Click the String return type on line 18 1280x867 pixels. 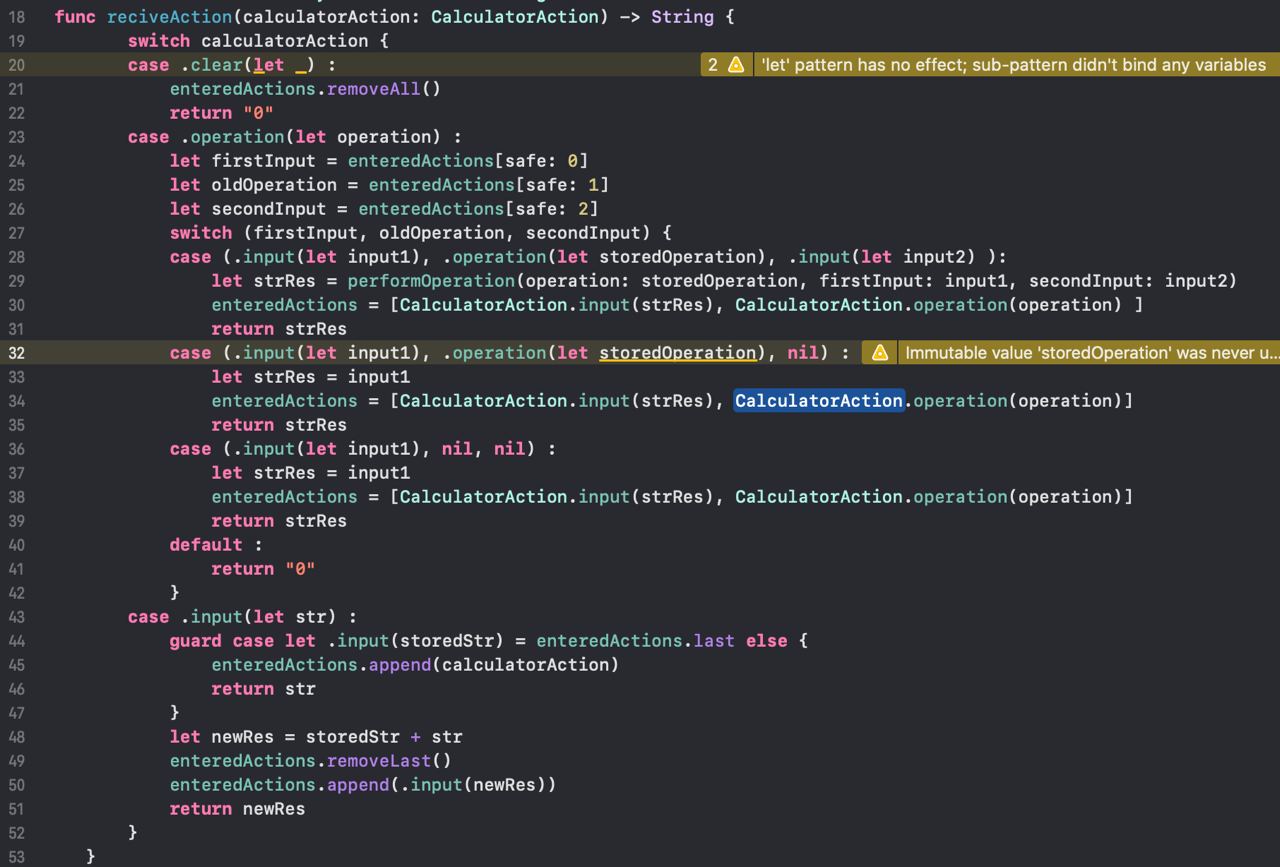[682, 17]
